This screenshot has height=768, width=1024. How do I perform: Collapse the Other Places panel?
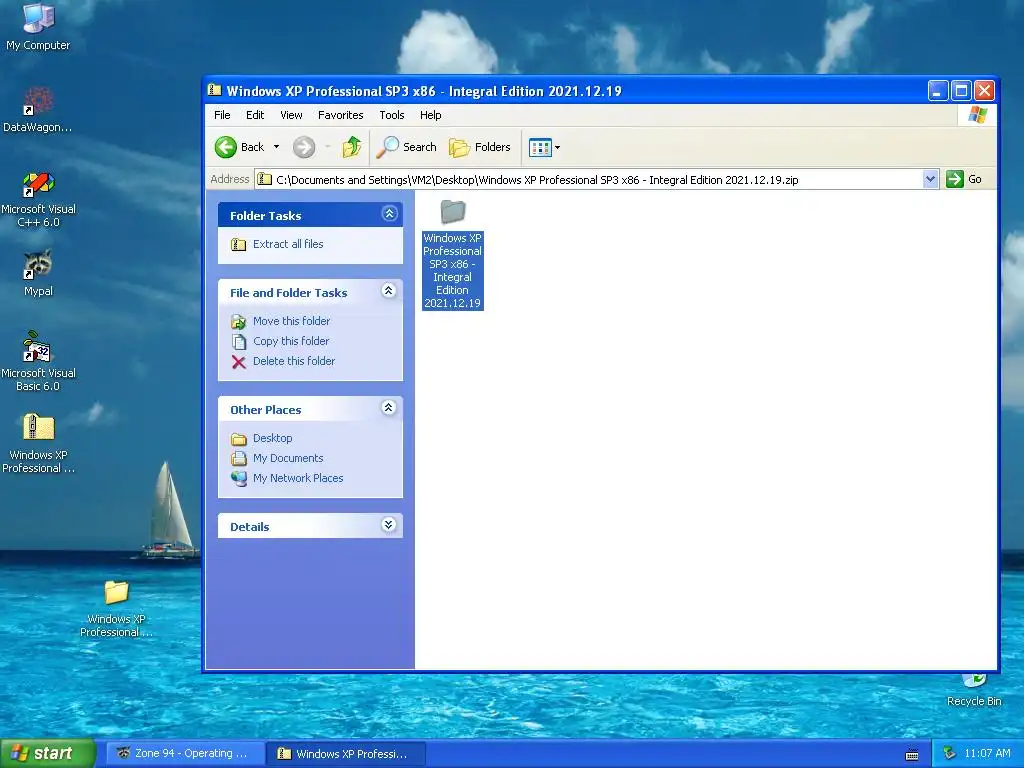click(389, 408)
